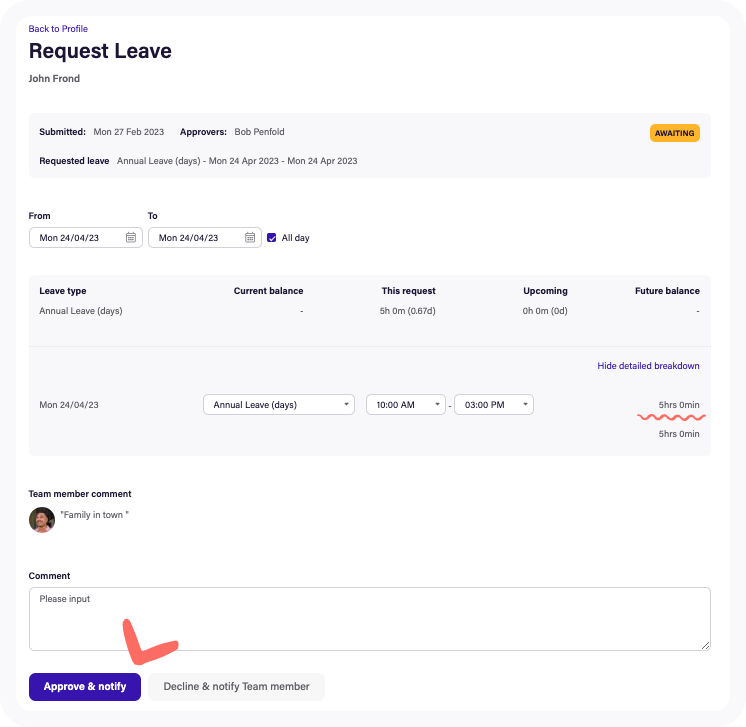The height and width of the screenshot is (727, 746).
Task: Click the All day label text
Action: point(296,238)
